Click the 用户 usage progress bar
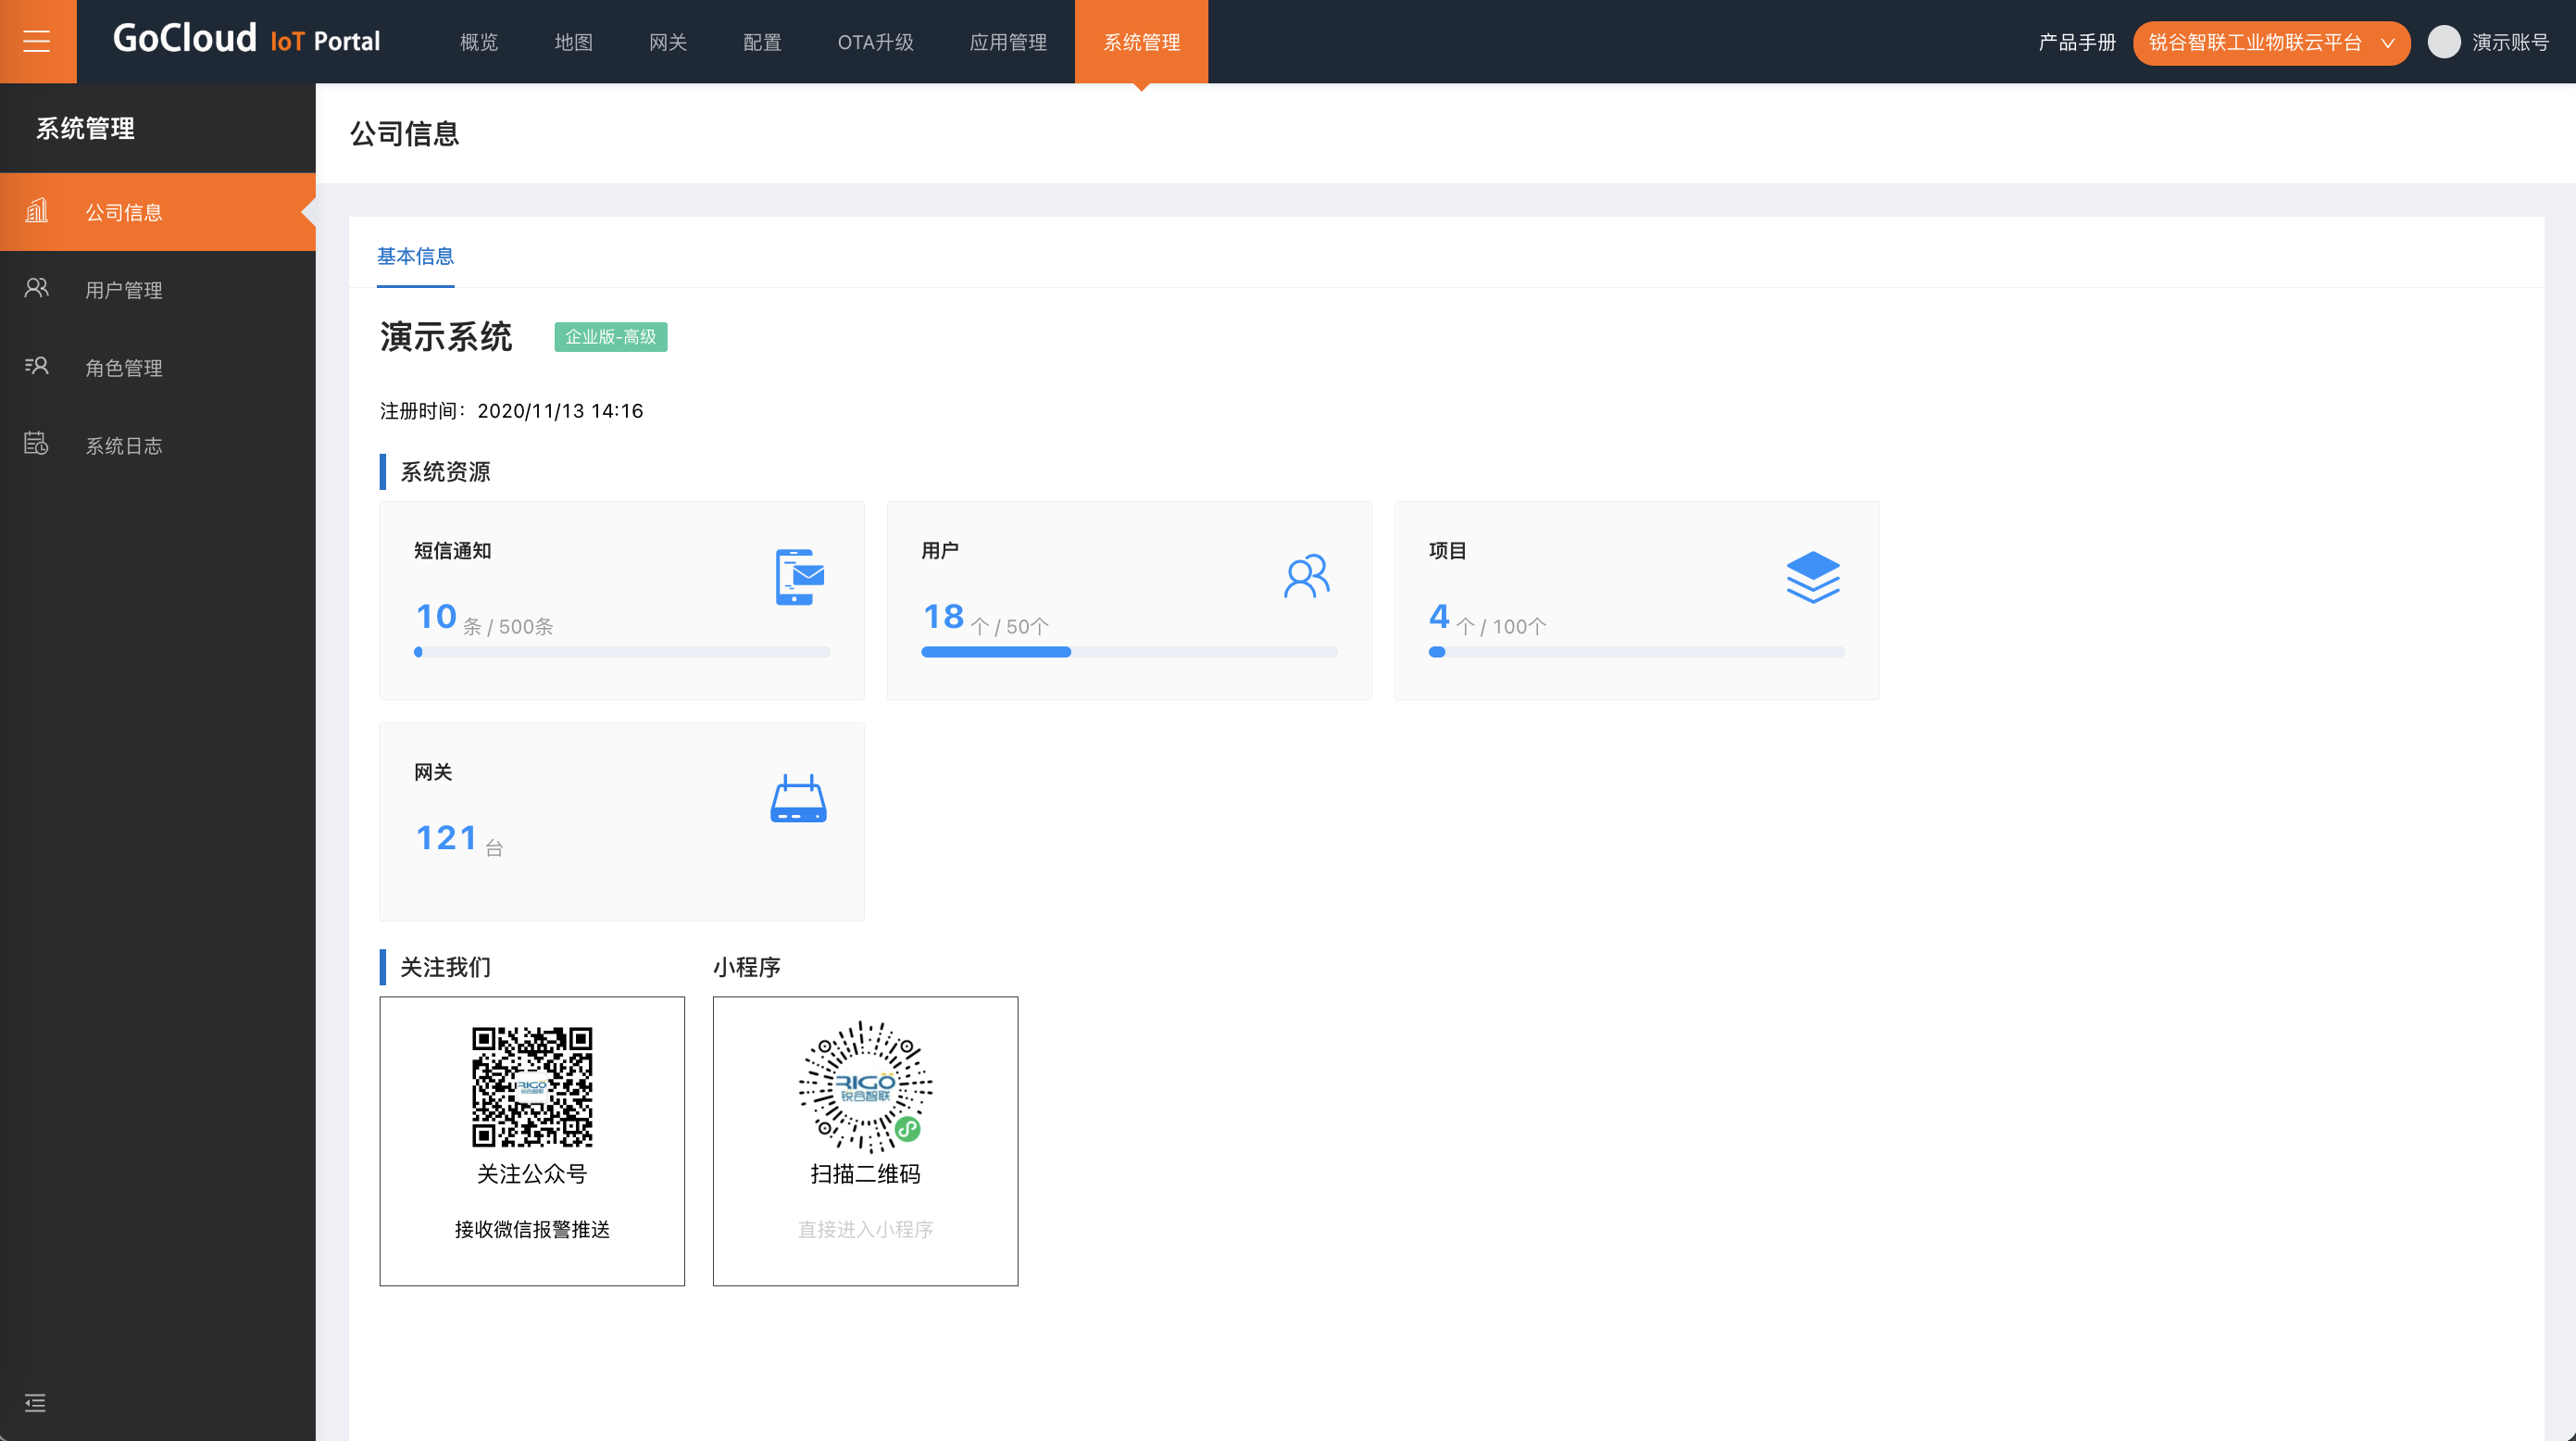2576x1441 pixels. coord(1128,652)
